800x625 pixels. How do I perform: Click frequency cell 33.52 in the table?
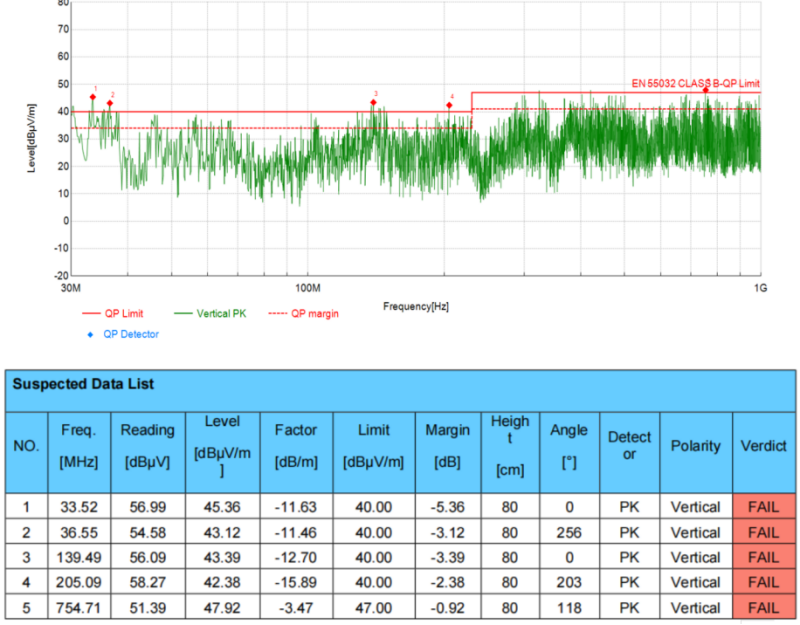(77, 506)
